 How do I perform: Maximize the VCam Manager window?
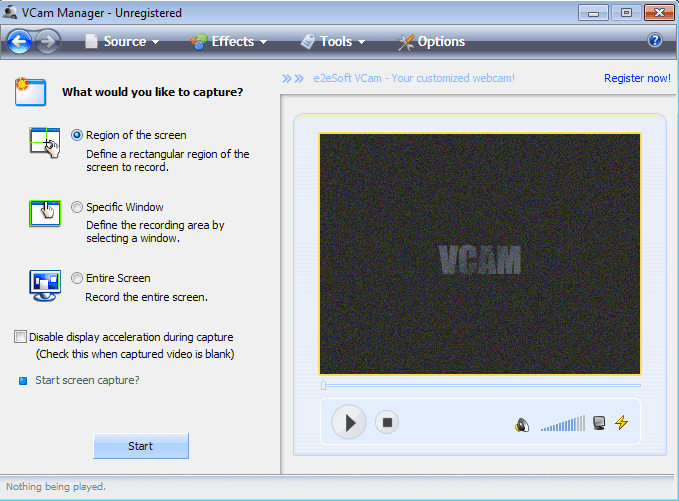click(x=626, y=13)
